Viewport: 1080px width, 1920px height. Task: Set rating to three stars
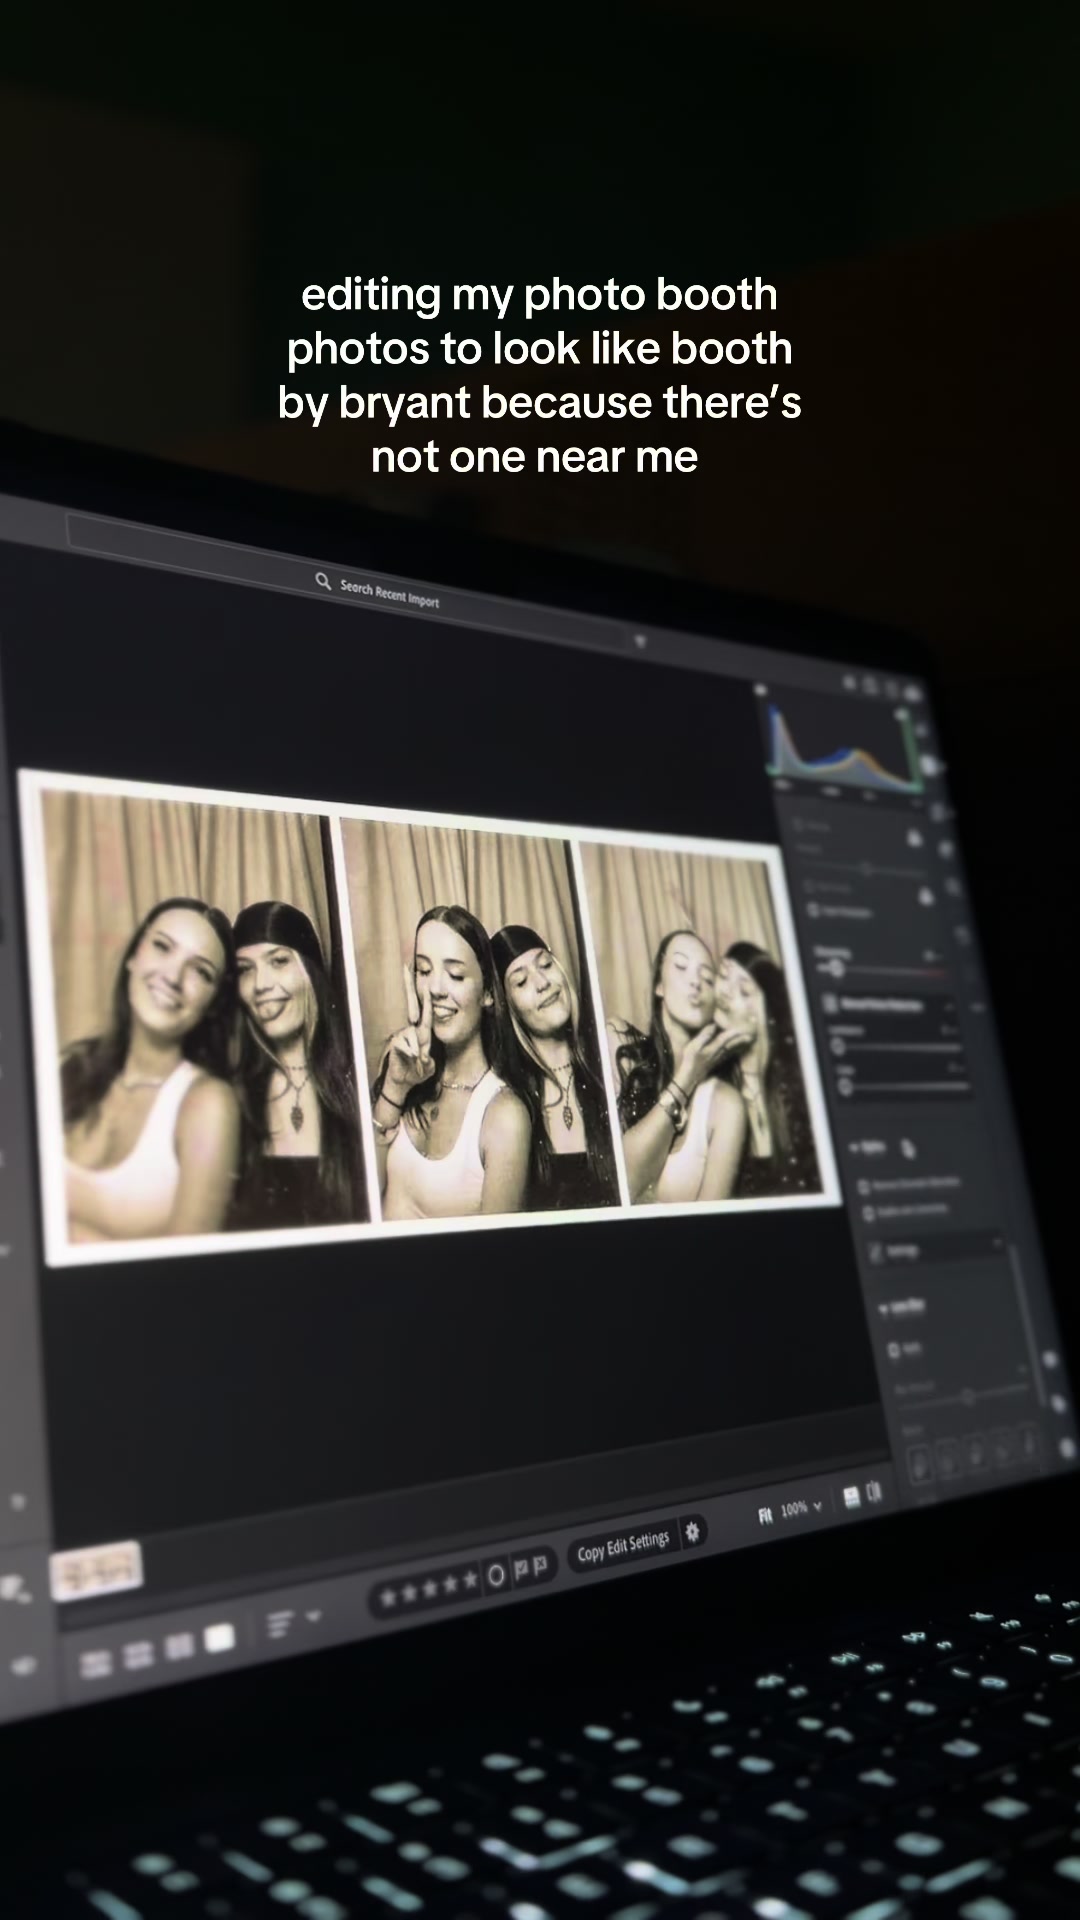(x=430, y=1587)
